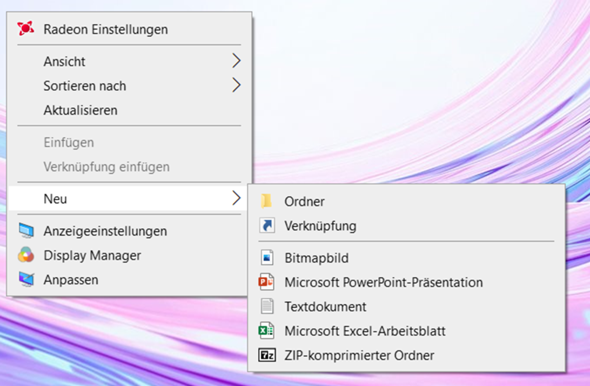Expand the Sortieren nach submenu arrow
The height and width of the screenshot is (386, 590).
coord(236,85)
